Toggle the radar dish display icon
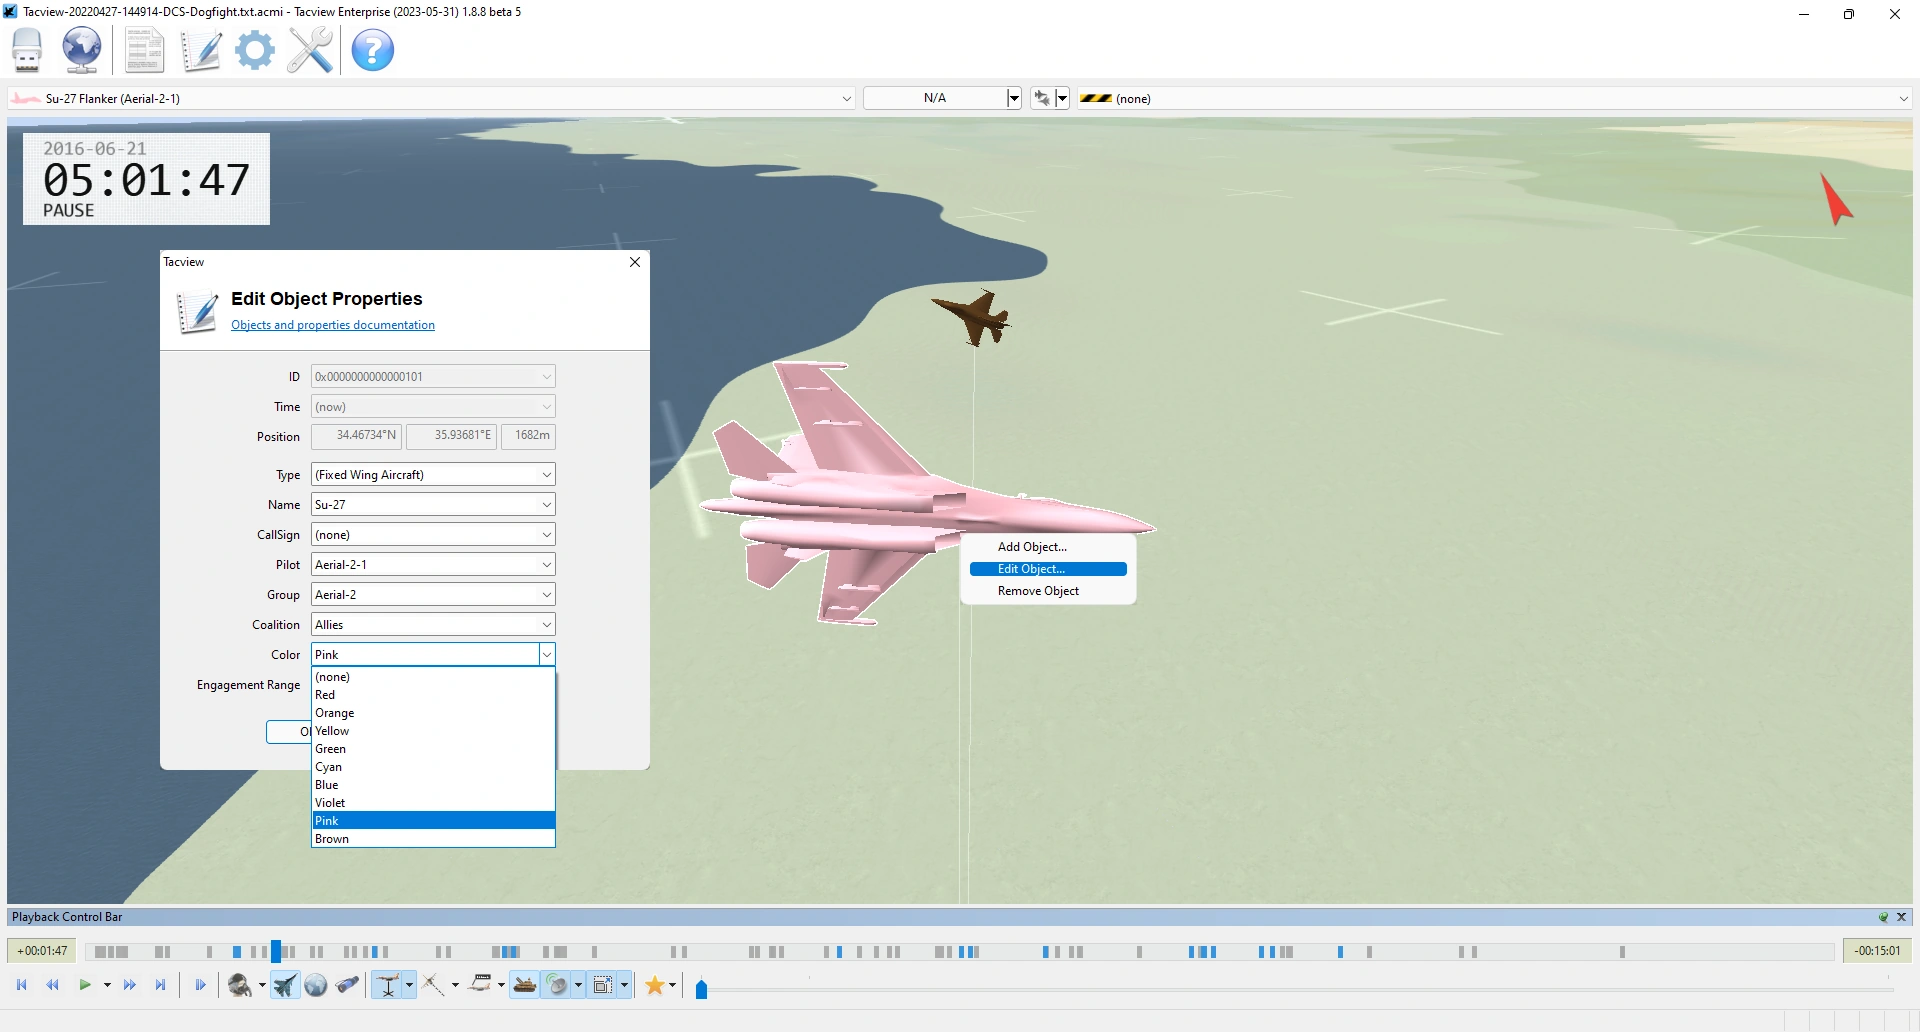The width and height of the screenshot is (1920, 1032). 558,985
